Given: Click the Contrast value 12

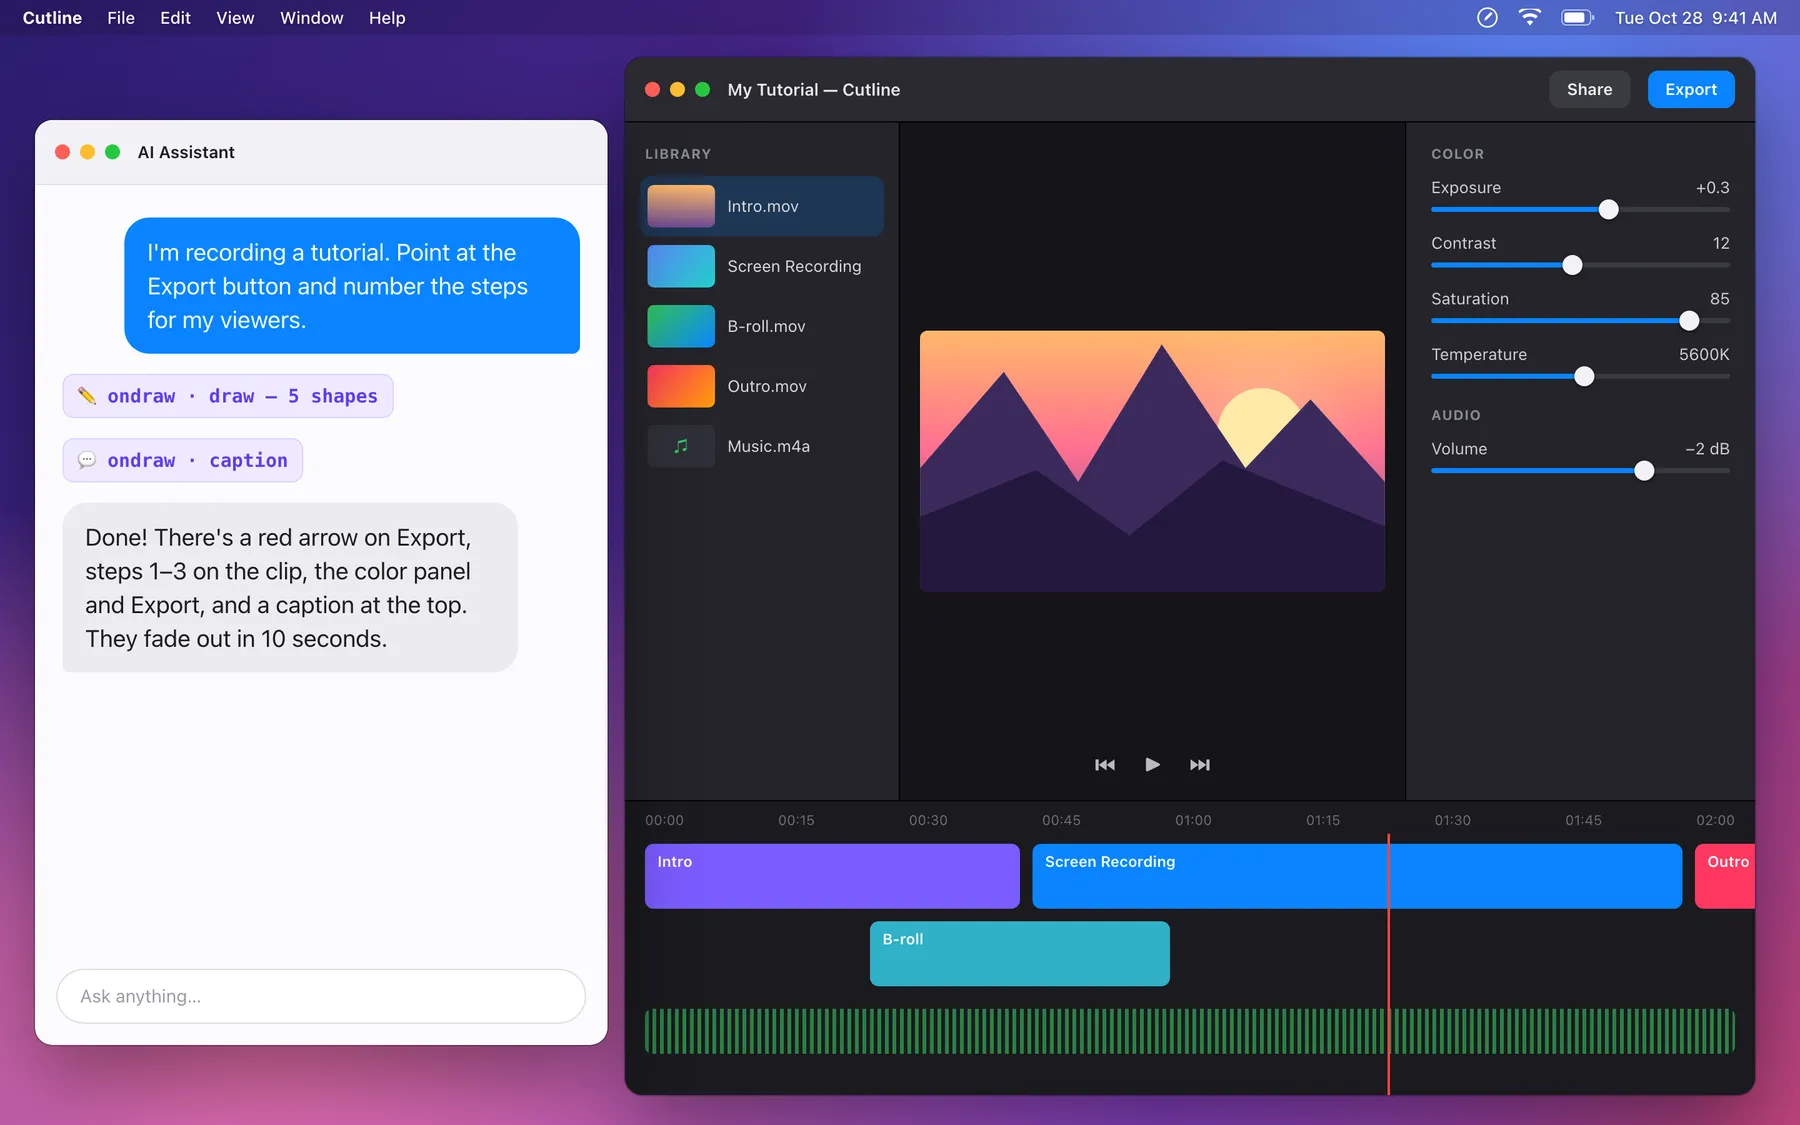Looking at the screenshot, I should [x=1721, y=244].
